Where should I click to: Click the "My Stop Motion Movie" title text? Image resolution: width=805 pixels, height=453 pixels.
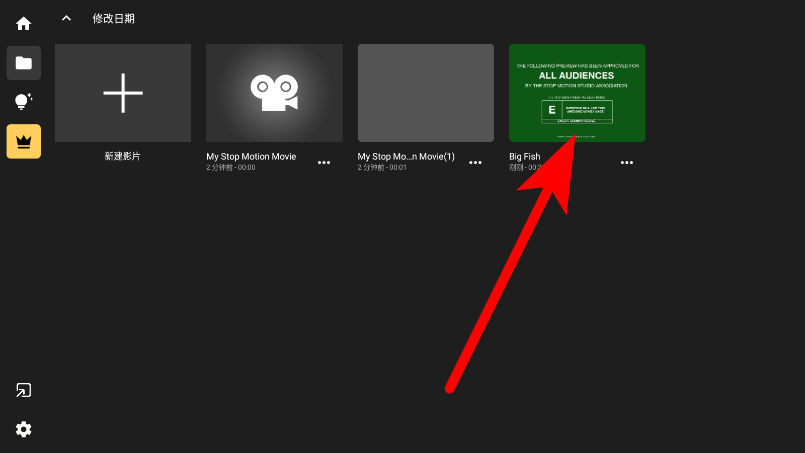coord(251,157)
